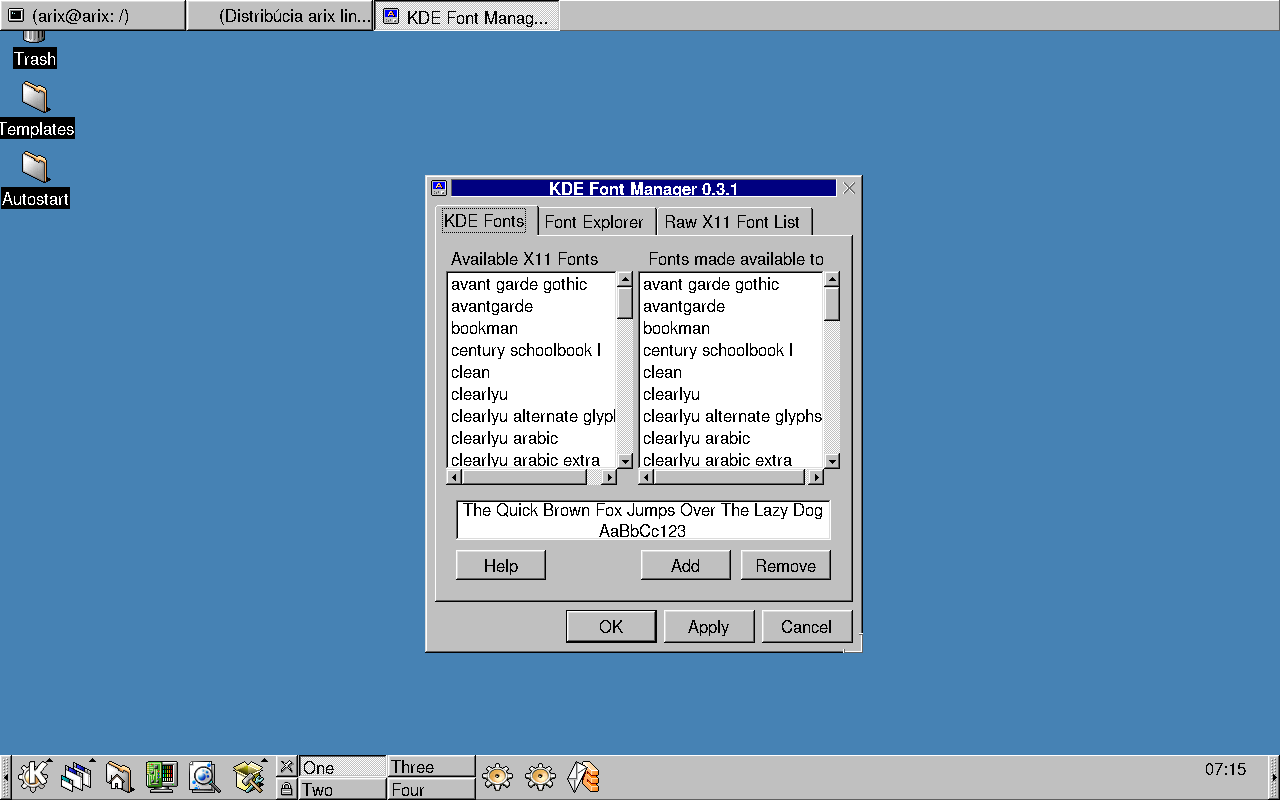Open the Home directory folder icon
1280x800 pixels.
tap(119, 775)
